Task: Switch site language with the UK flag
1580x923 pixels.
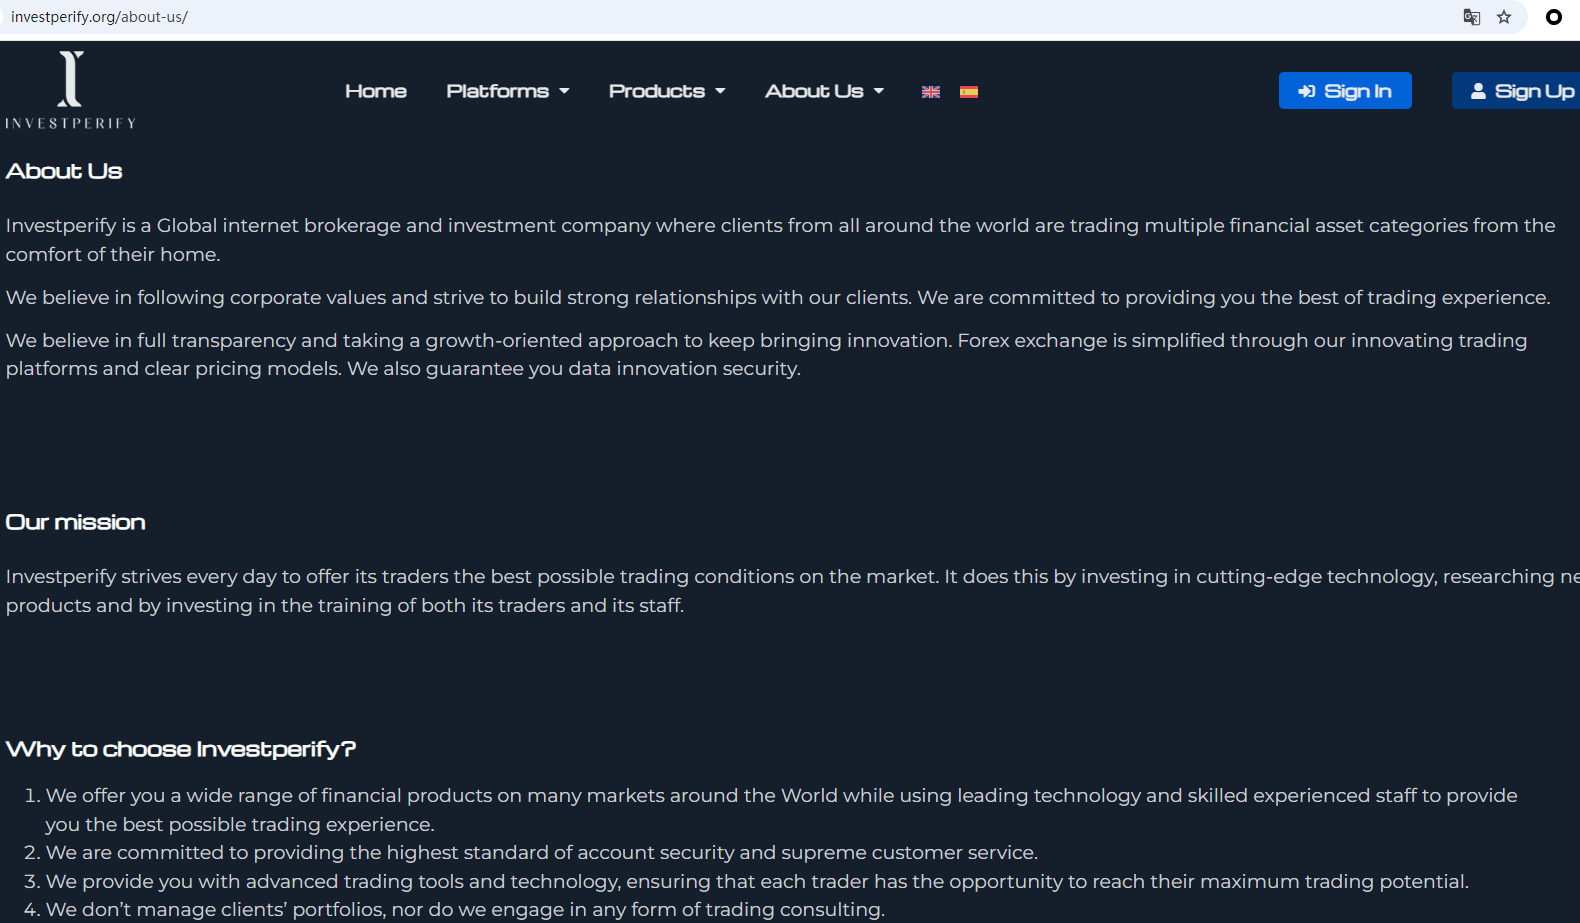Action: click(x=931, y=92)
